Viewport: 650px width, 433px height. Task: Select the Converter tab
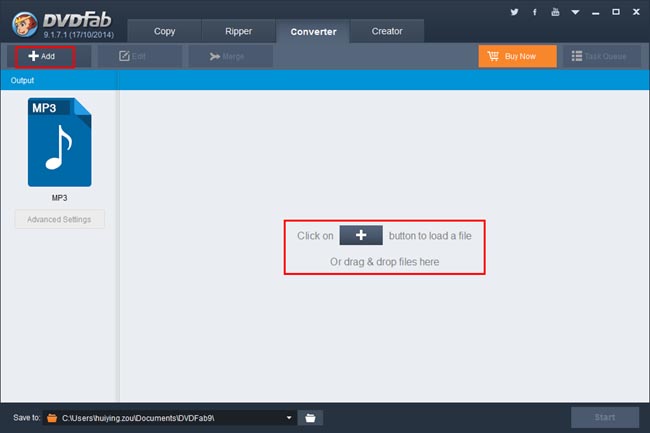tap(313, 31)
